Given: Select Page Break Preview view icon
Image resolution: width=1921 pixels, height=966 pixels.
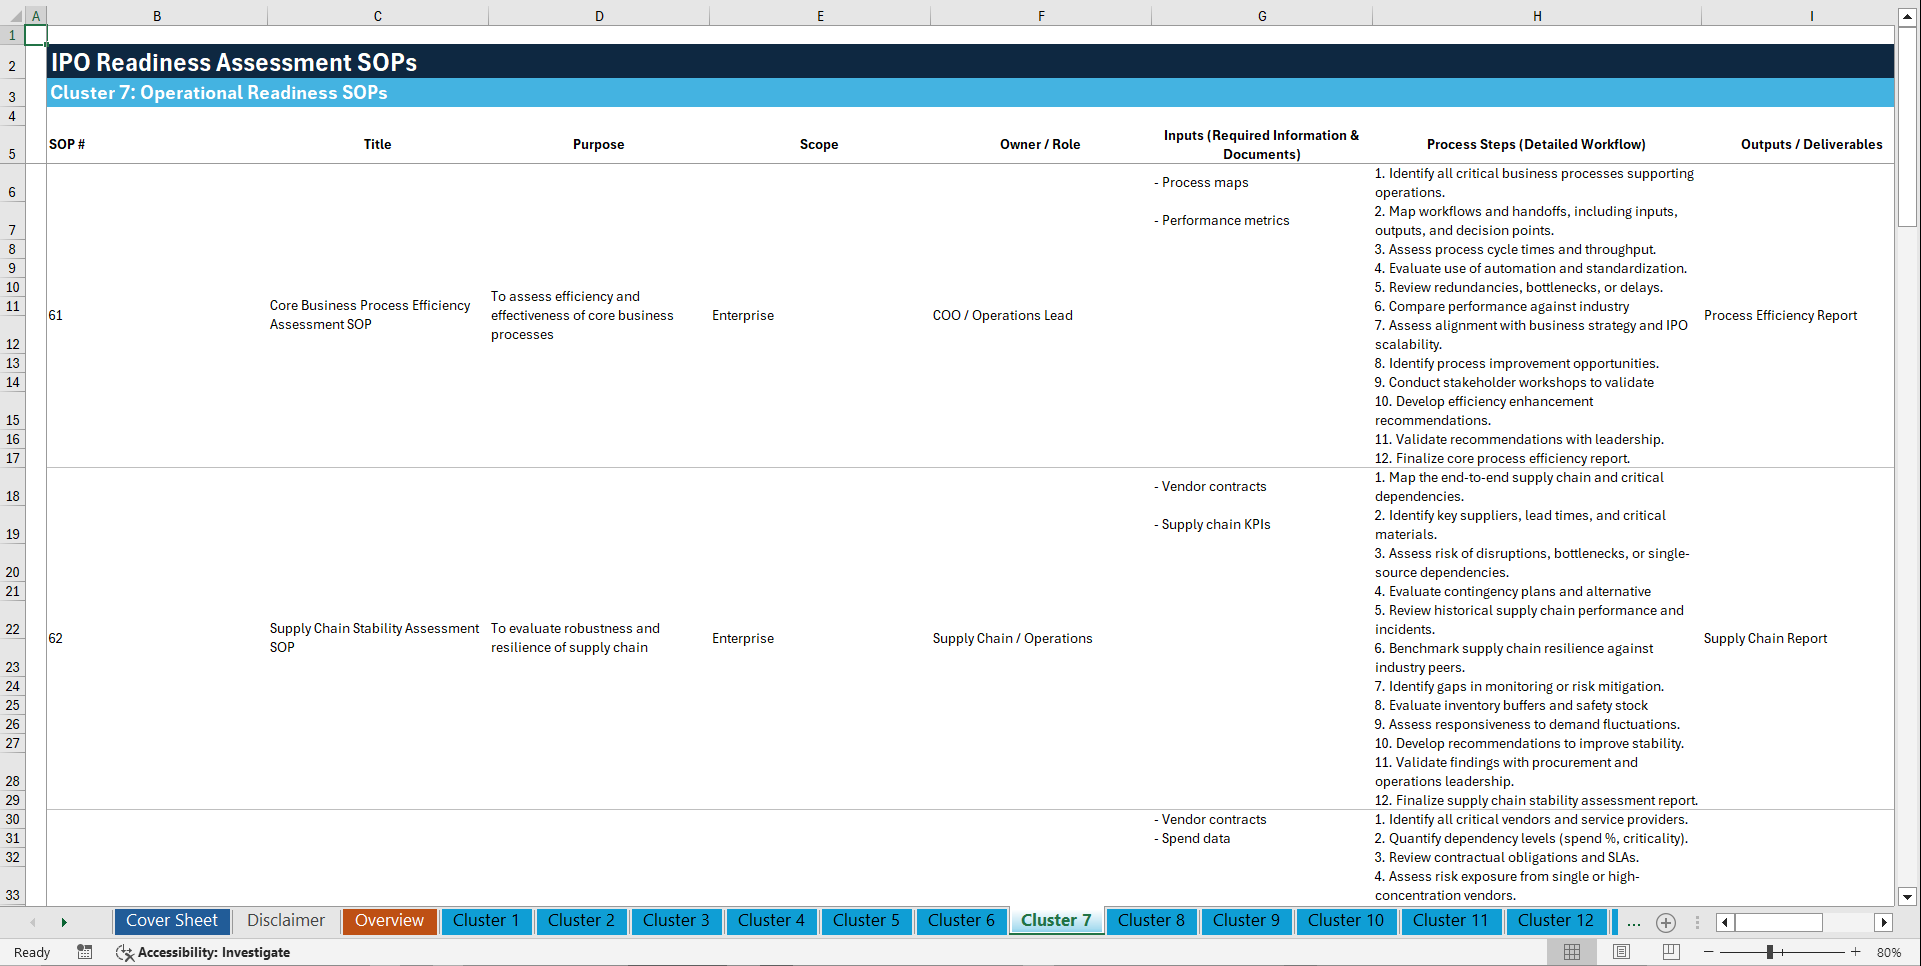Looking at the screenshot, I should [x=1670, y=952].
